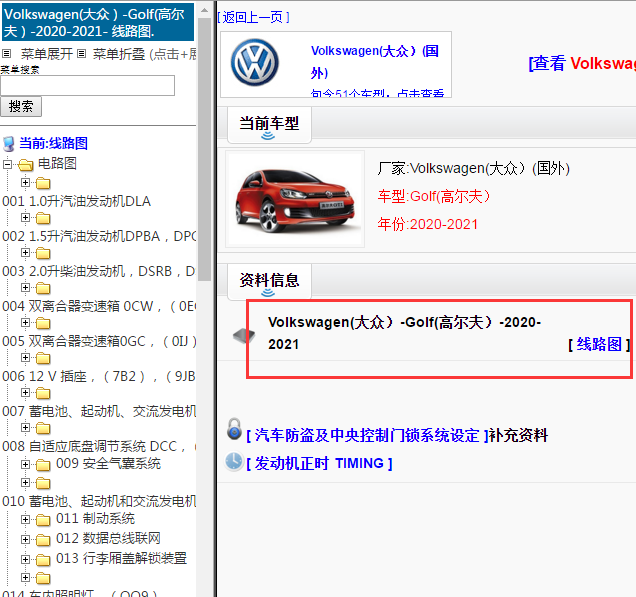
Task: Click the 当前:线路图 heading link
Action: 53,143
